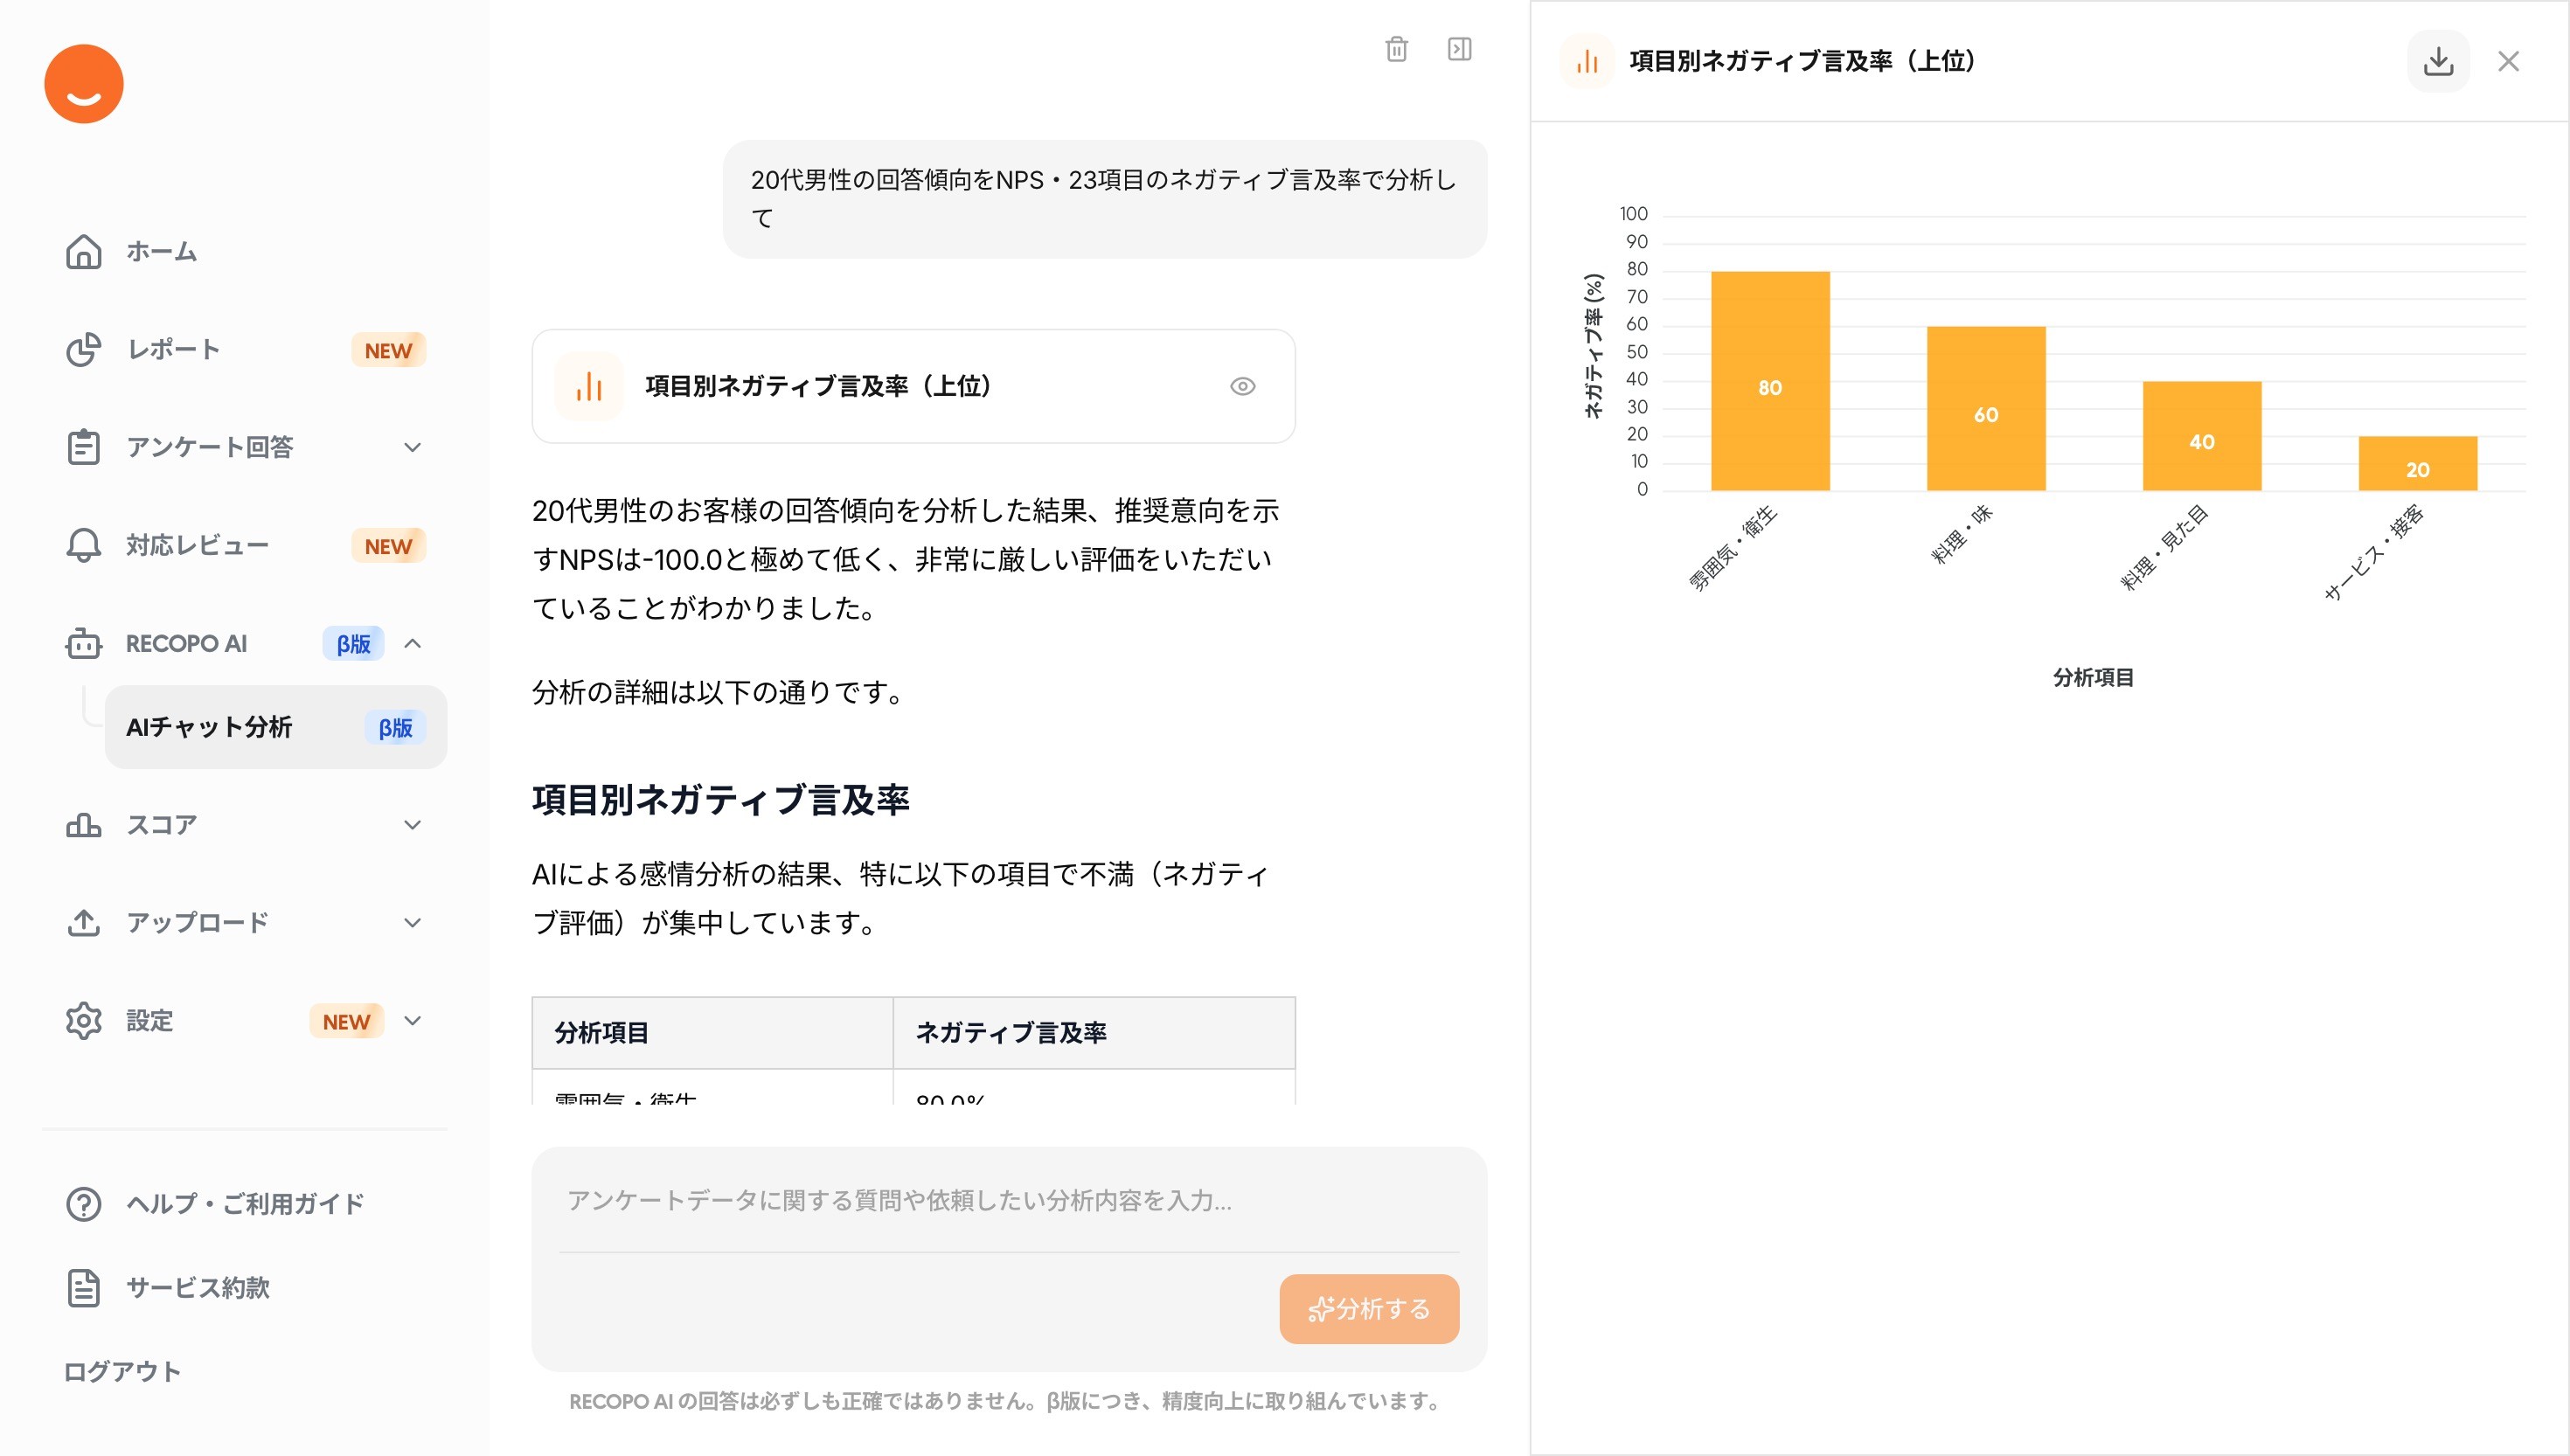The width and height of the screenshot is (2570, 1456).
Task: Open 対応レビュー with the bell icon
Action: [84, 546]
